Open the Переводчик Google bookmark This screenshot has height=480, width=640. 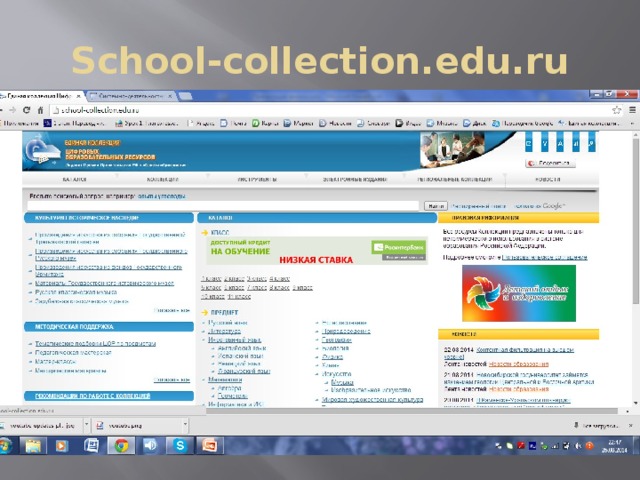click(x=522, y=123)
